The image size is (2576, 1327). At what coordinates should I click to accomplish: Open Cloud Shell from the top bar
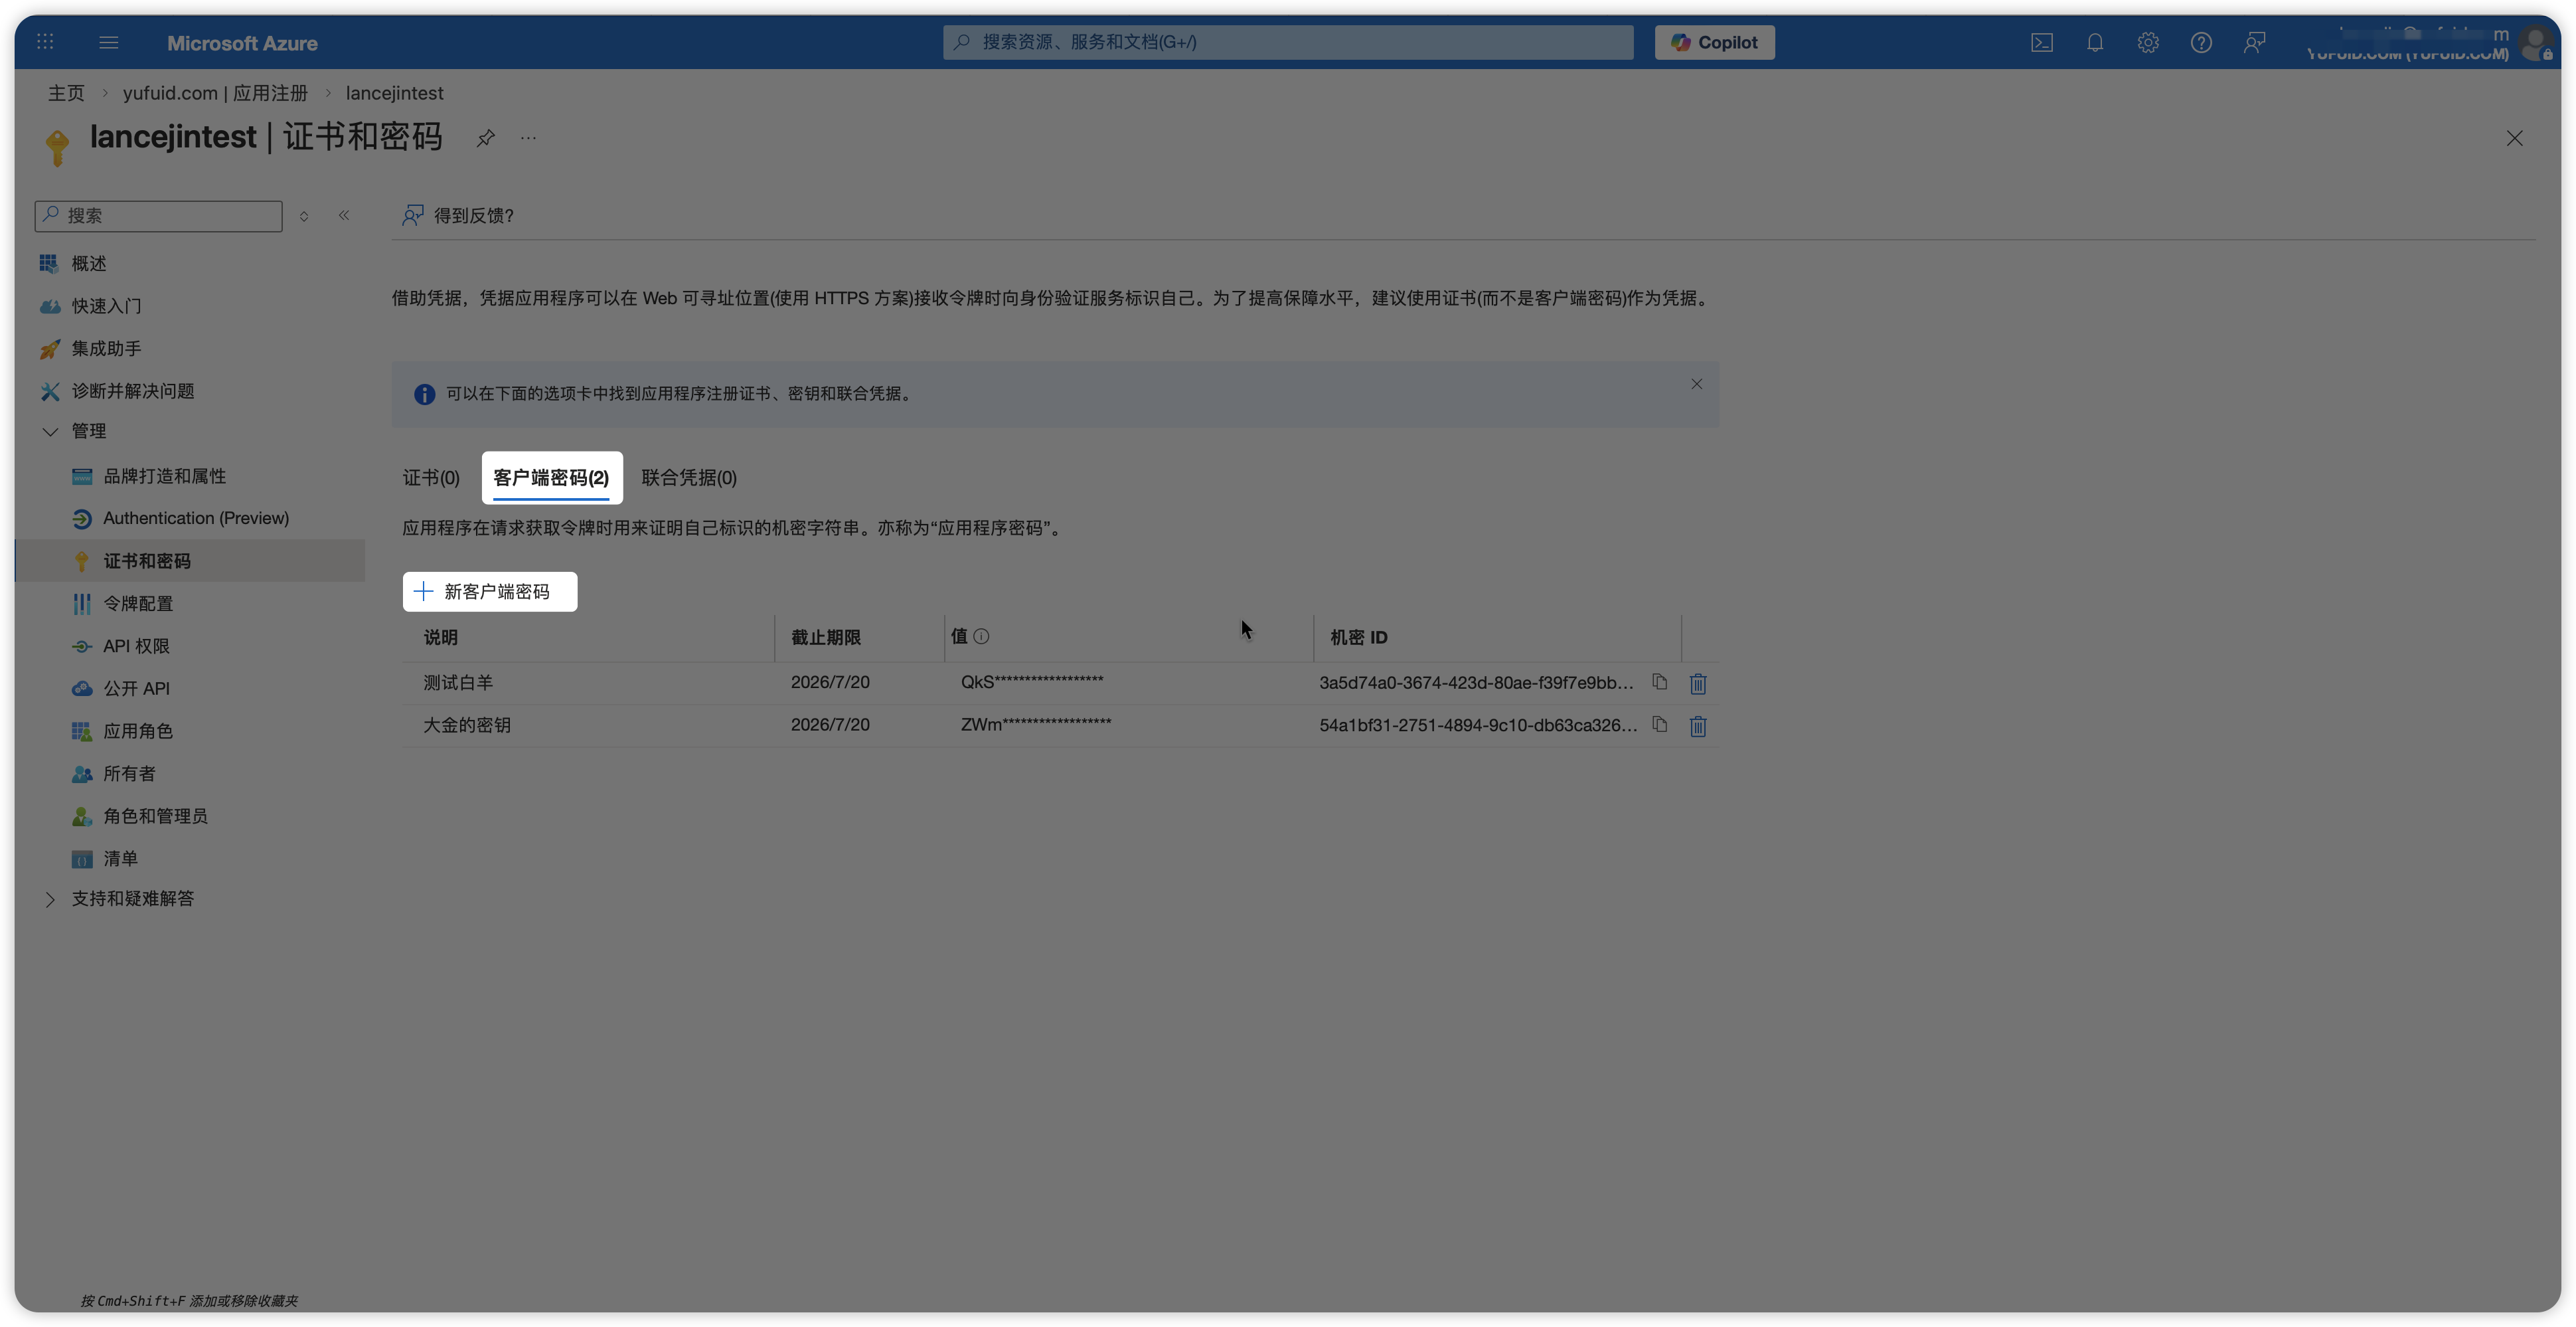click(x=2041, y=43)
